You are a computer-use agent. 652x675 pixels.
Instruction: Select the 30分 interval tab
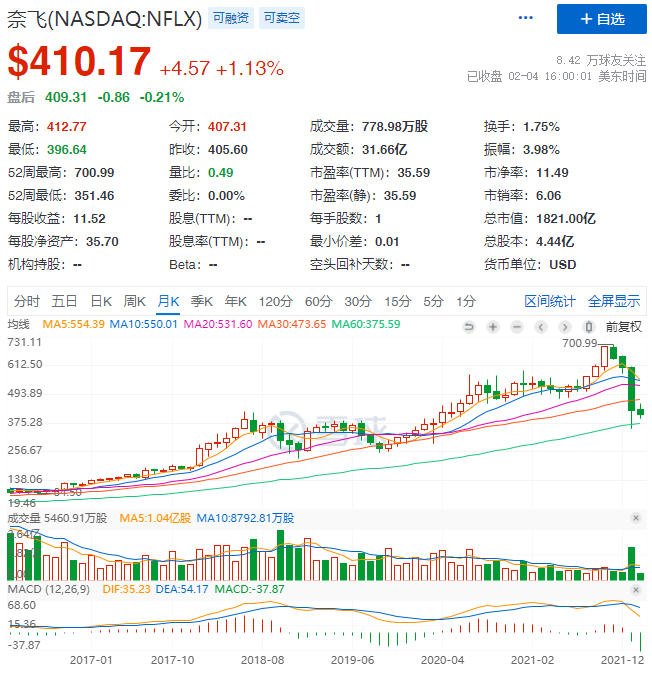click(x=358, y=301)
